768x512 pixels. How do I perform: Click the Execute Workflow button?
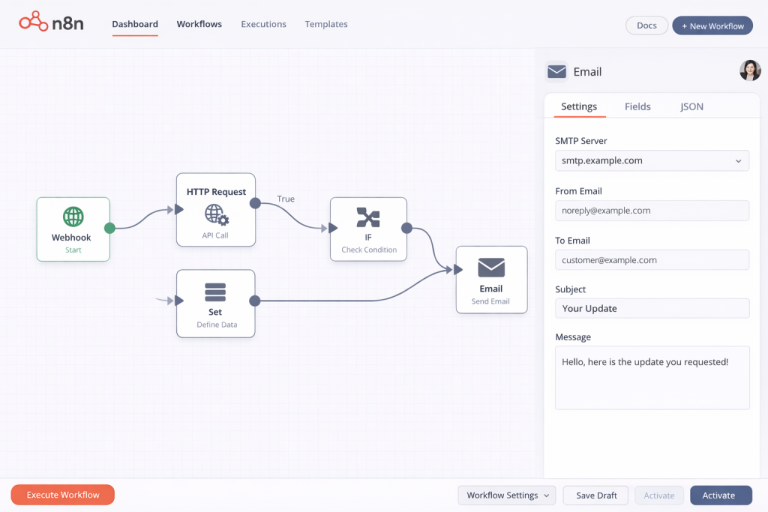coord(63,495)
